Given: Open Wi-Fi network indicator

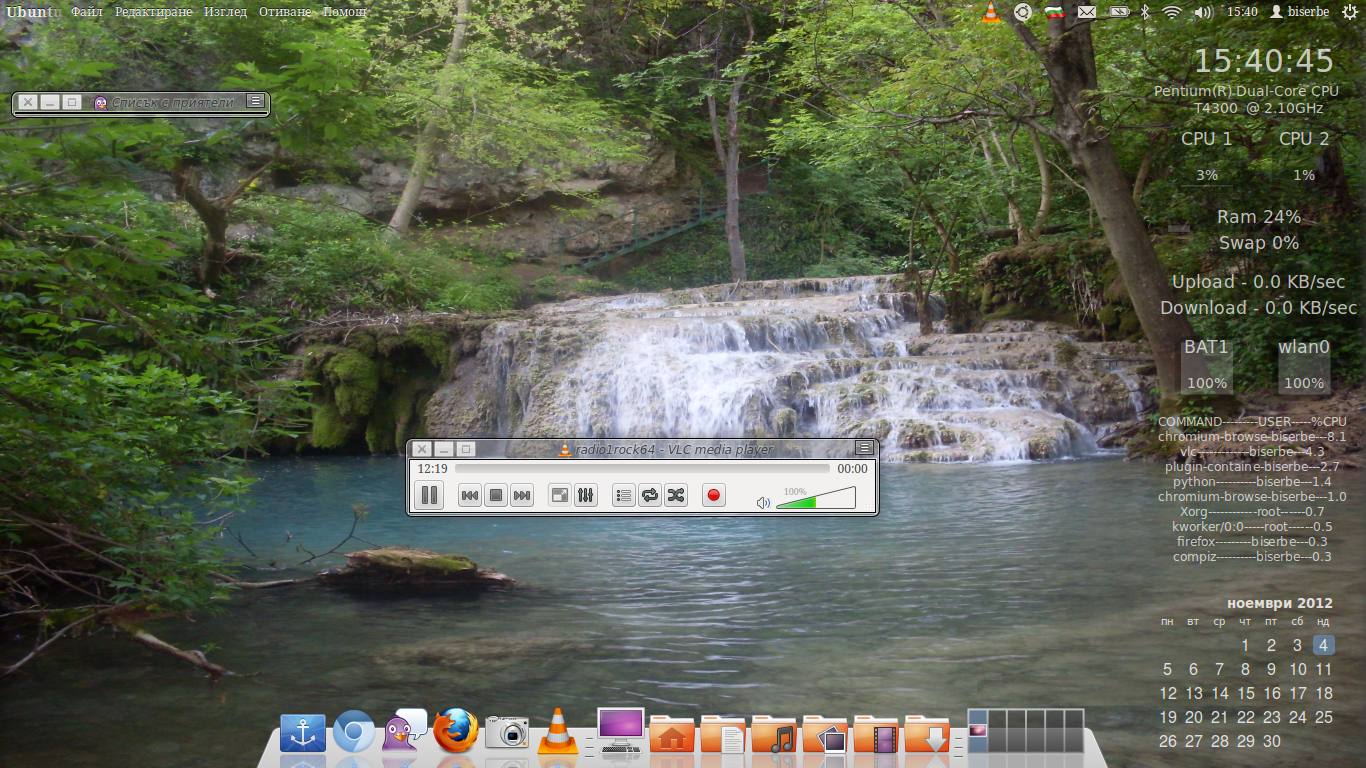Looking at the screenshot, I should (1172, 12).
